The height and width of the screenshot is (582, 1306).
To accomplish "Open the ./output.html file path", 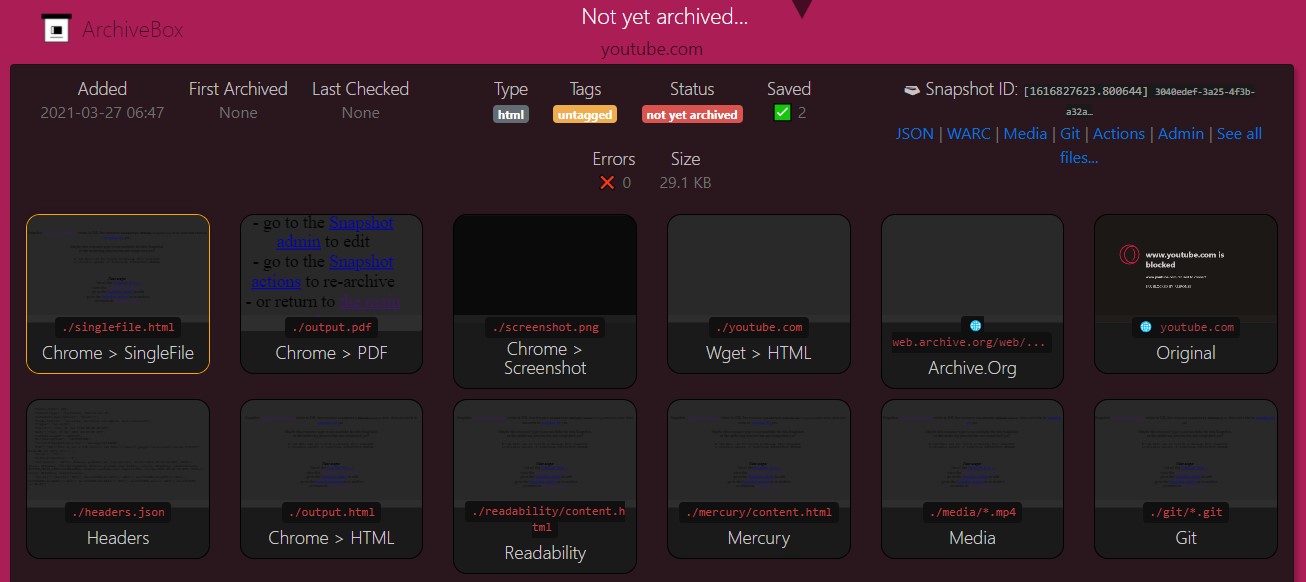I will (332, 512).
